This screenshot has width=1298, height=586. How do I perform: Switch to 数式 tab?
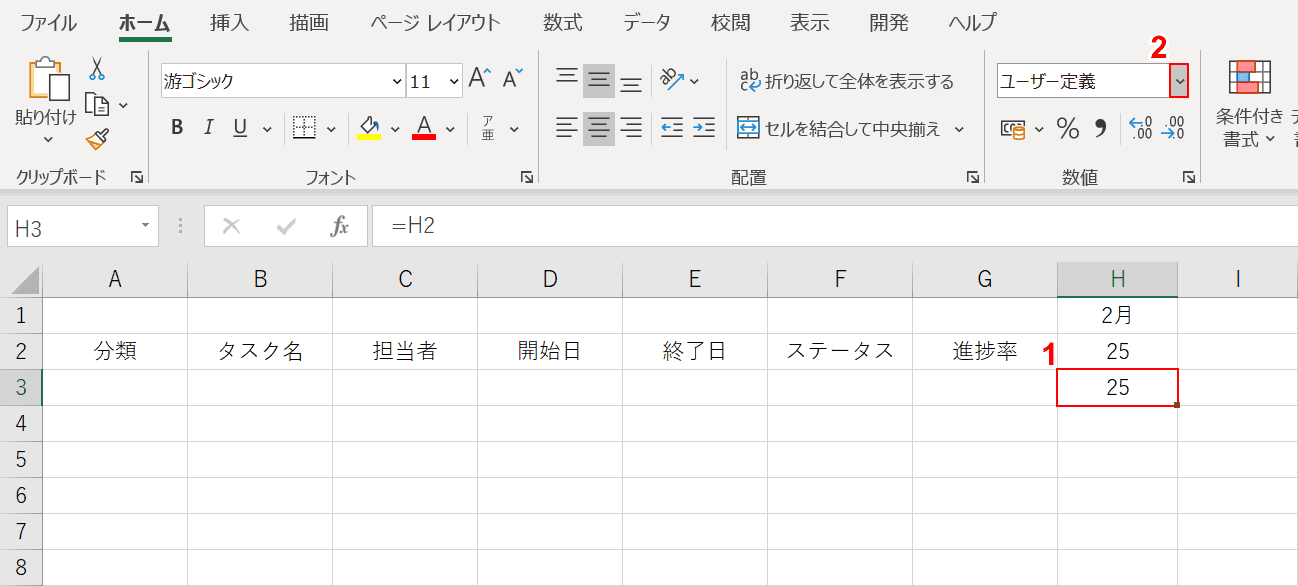tap(563, 22)
